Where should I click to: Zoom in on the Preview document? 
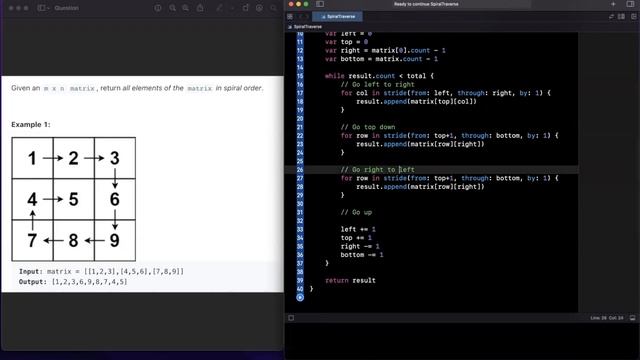click(186, 8)
